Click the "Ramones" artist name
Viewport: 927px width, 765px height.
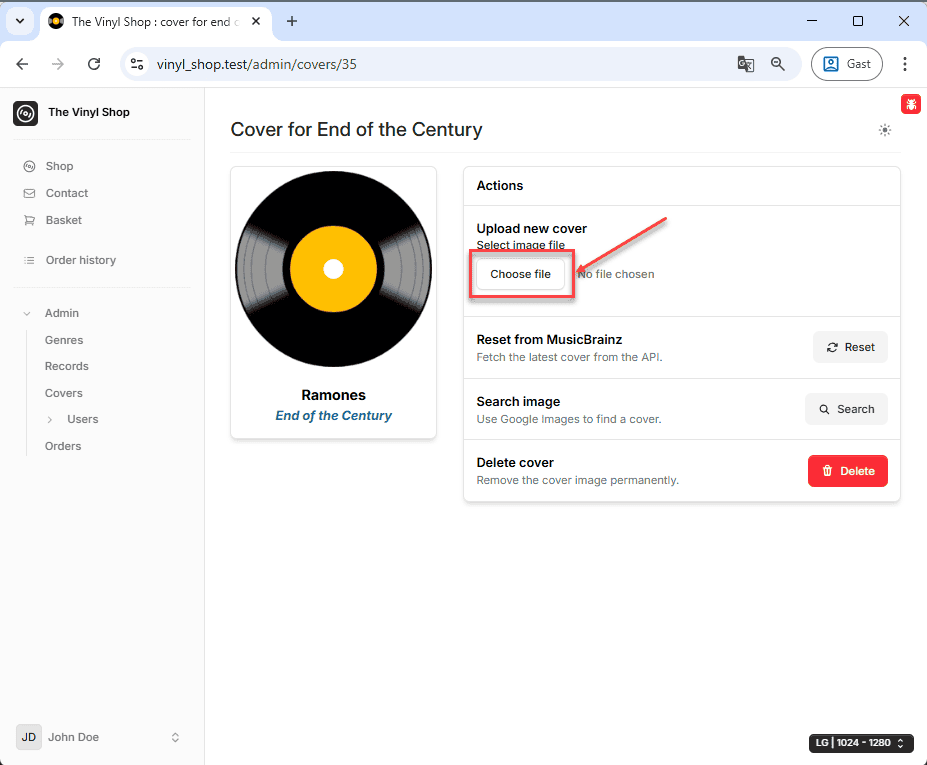click(333, 395)
